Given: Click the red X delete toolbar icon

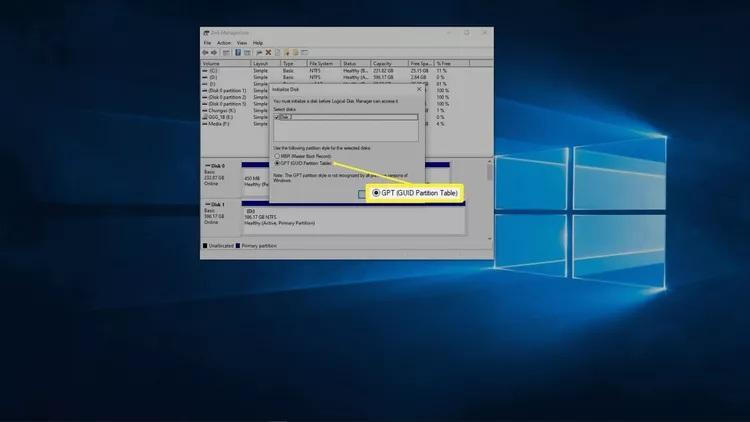Looking at the screenshot, I should (268, 52).
